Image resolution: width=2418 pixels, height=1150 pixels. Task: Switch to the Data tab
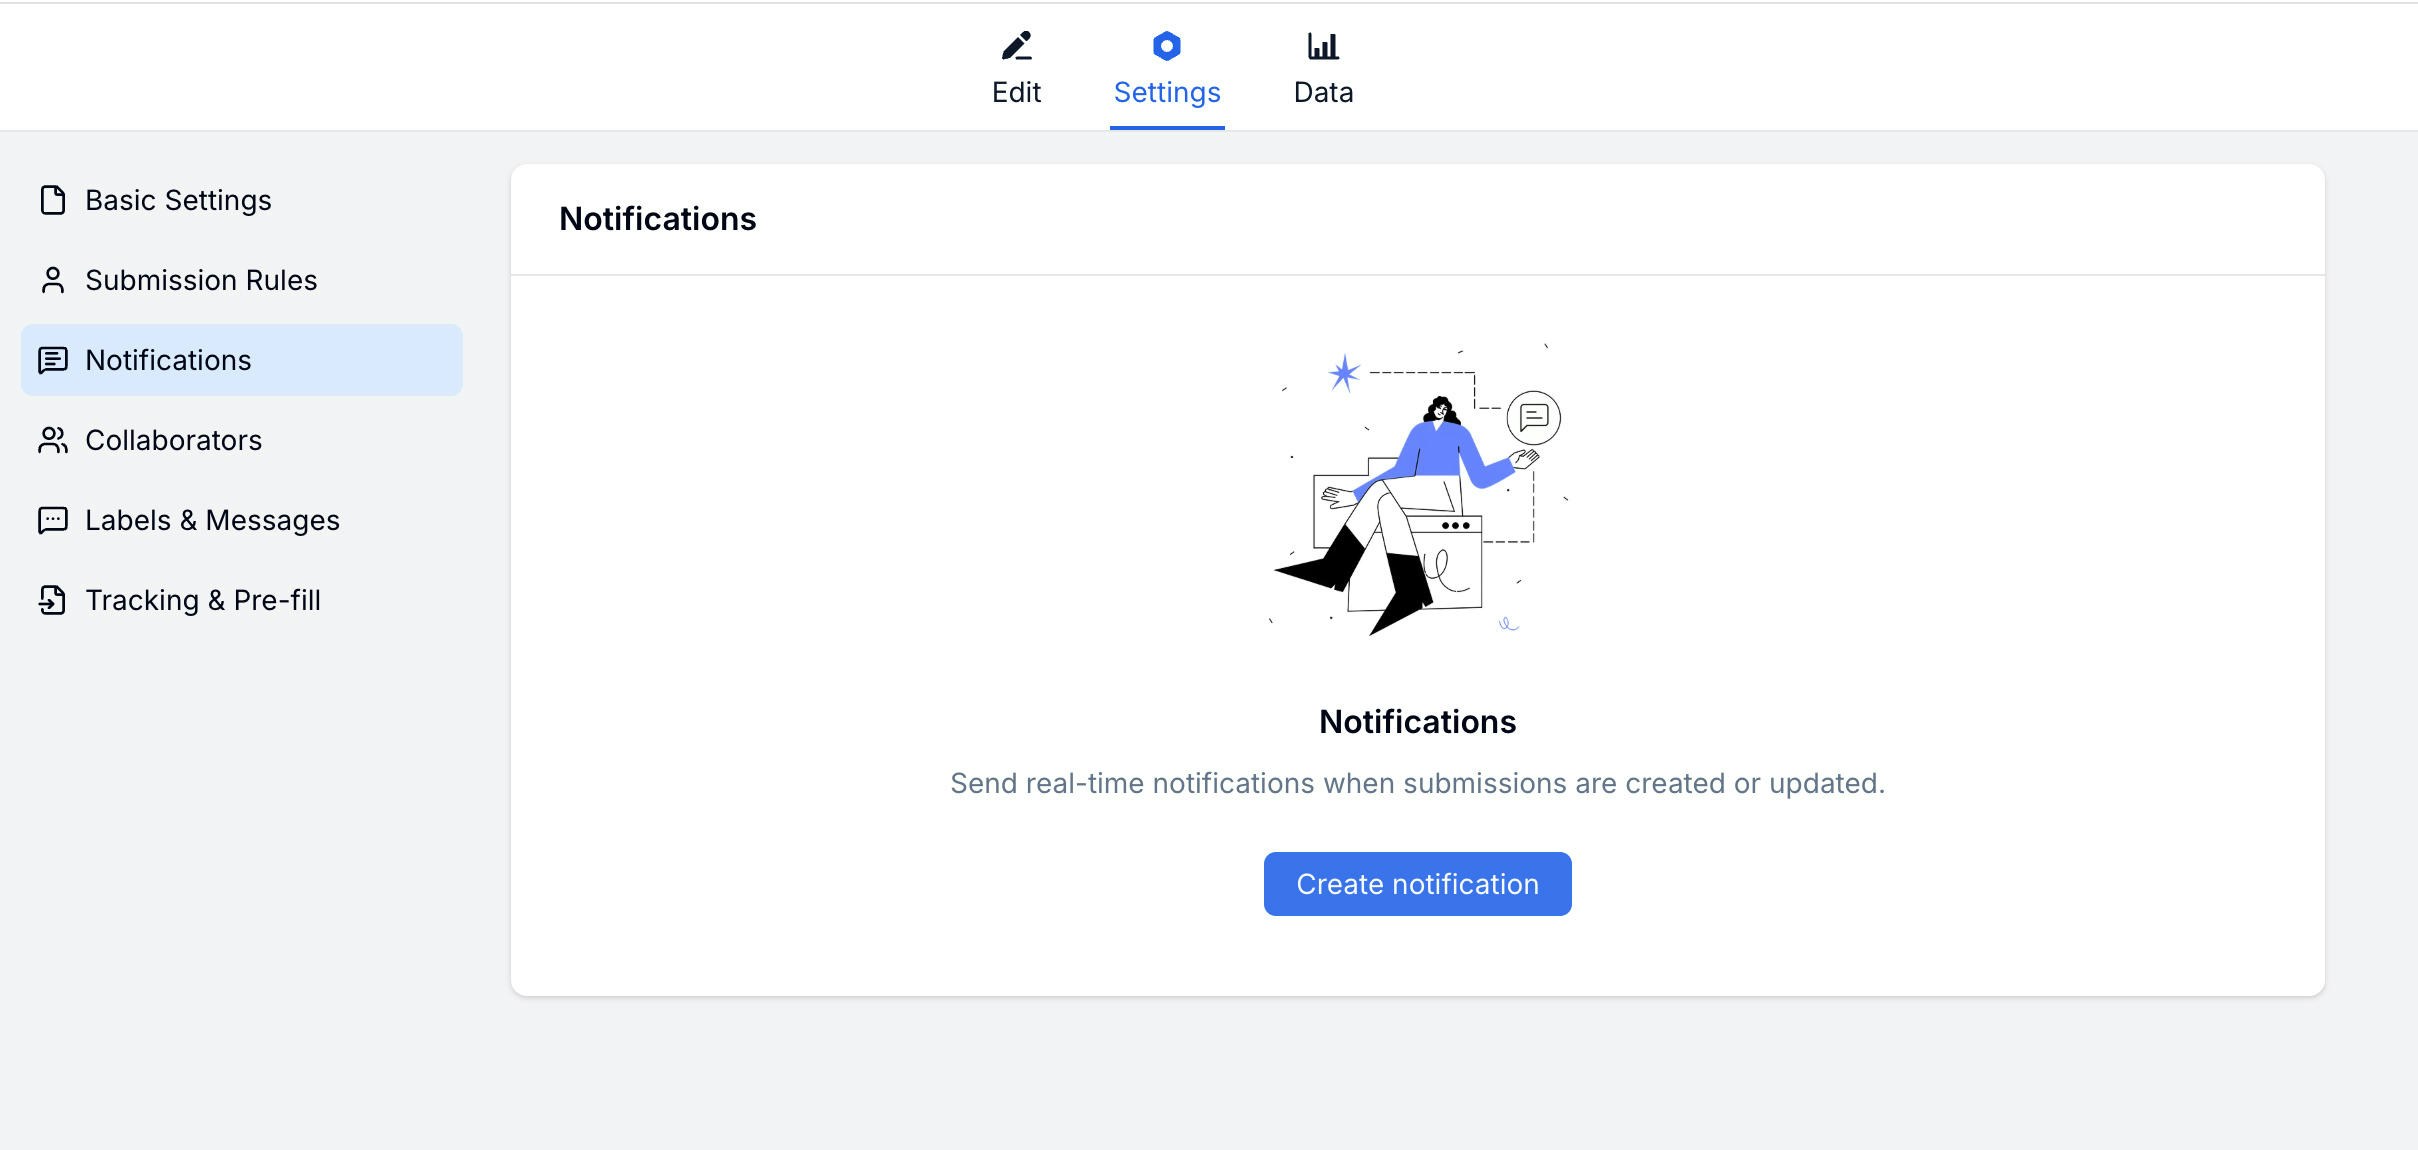[1322, 91]
